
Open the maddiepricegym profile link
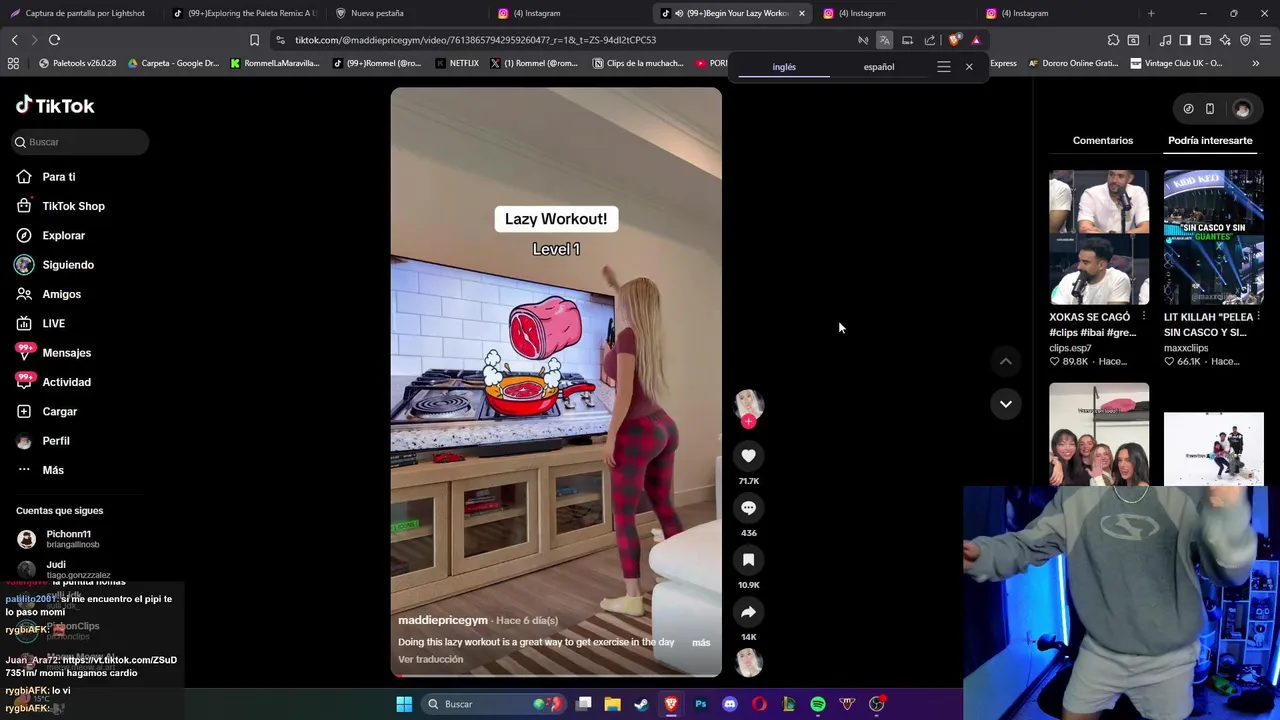point(444,621)
